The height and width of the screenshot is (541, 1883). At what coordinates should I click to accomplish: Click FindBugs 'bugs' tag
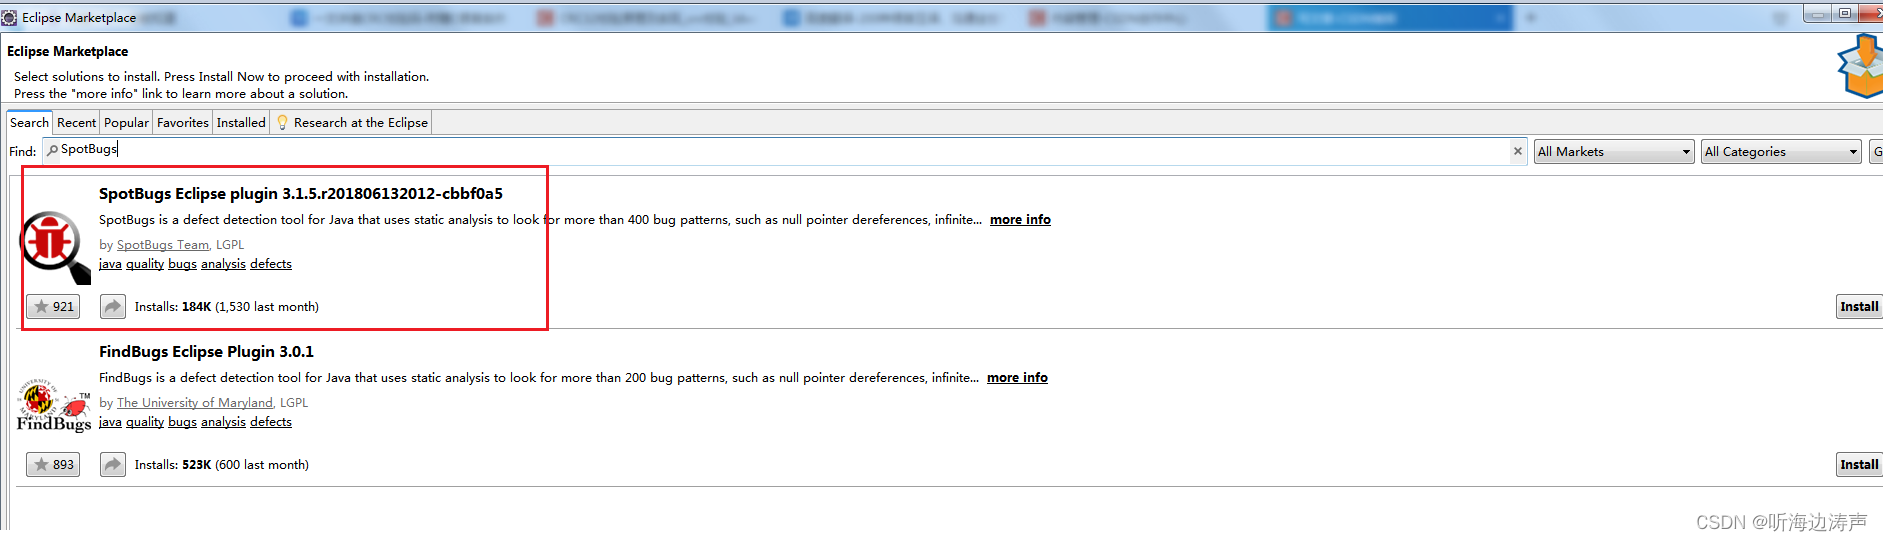pos(182,422)
